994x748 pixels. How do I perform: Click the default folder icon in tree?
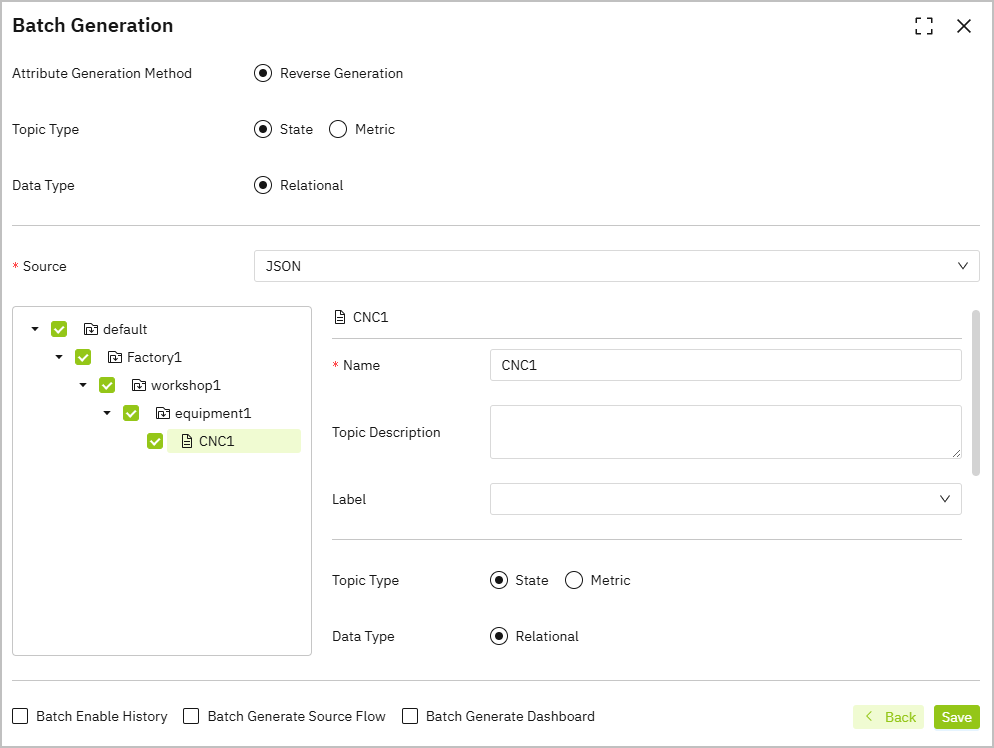[91, 329]
